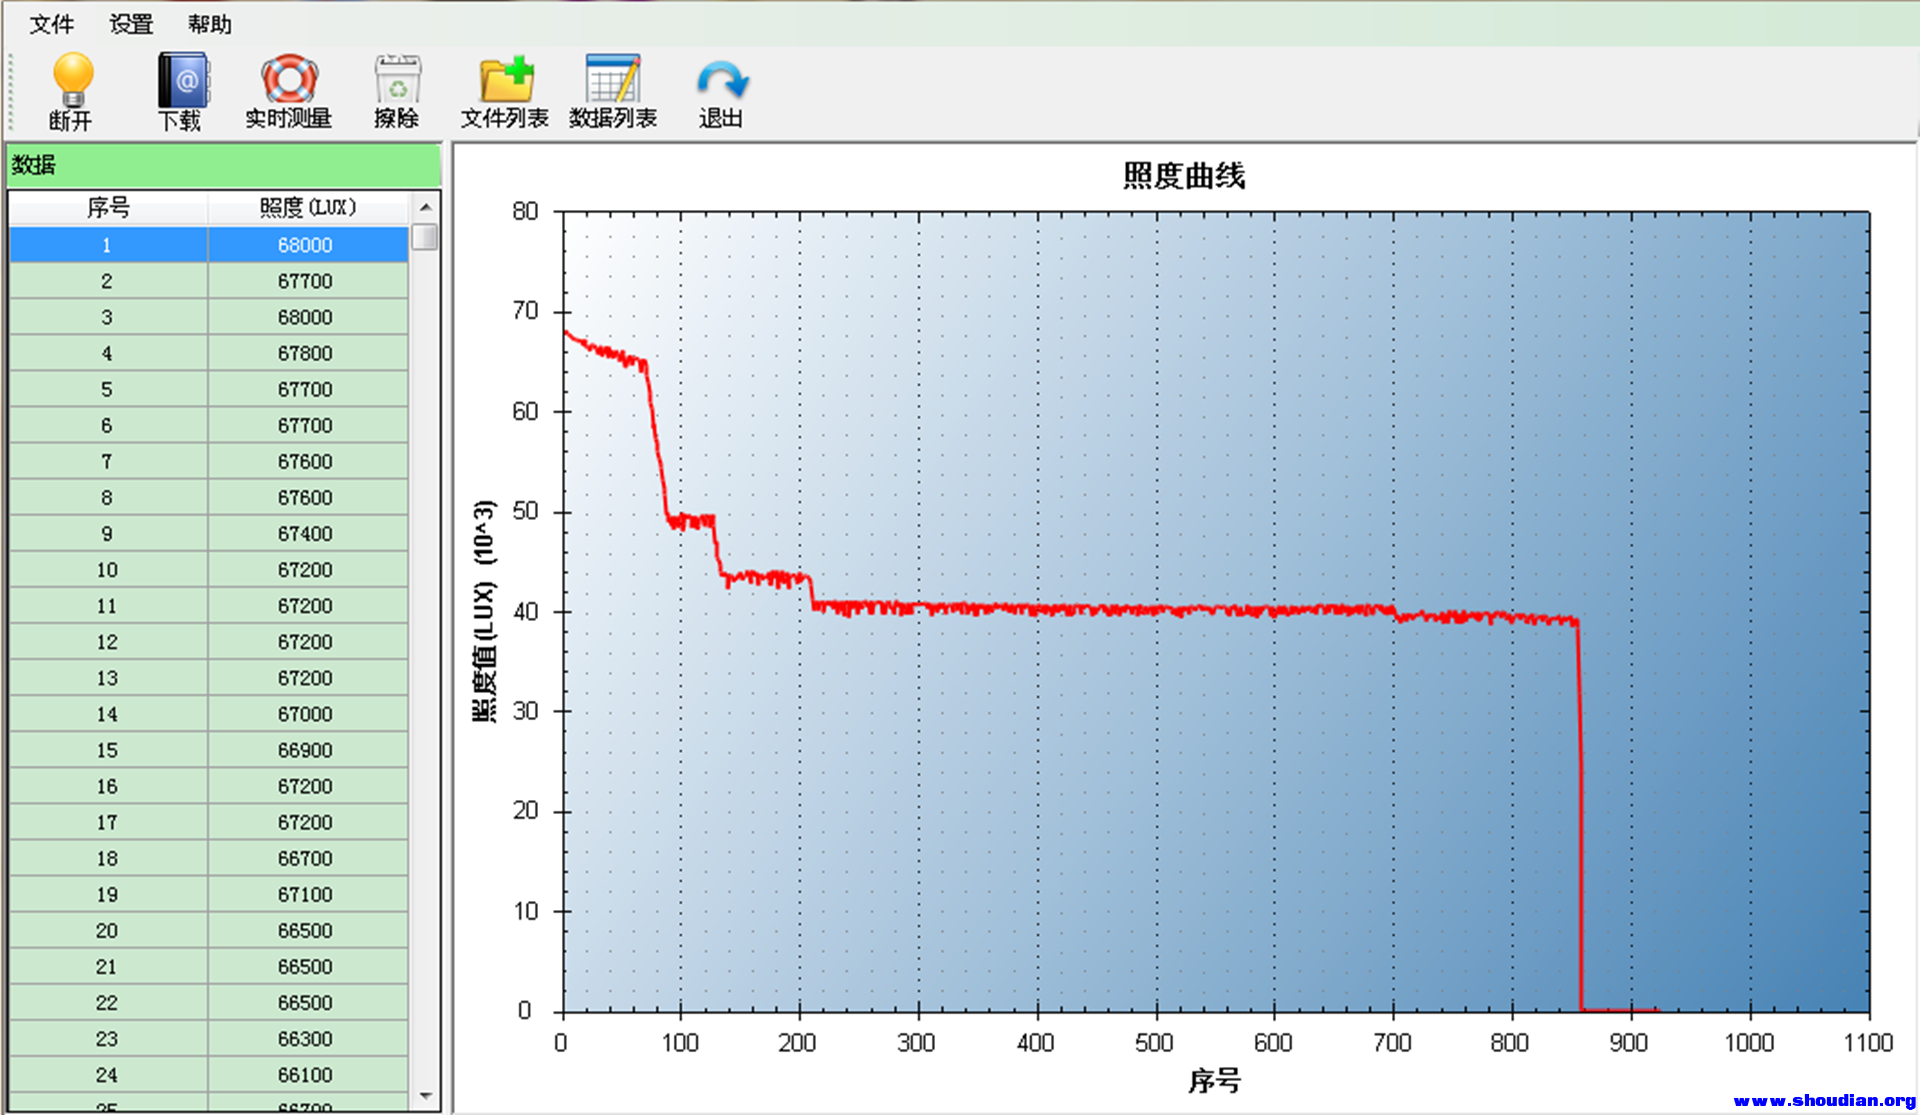
Task: Click the 照度值(LUX) y-axis label
Action: [x=484, y=610]
